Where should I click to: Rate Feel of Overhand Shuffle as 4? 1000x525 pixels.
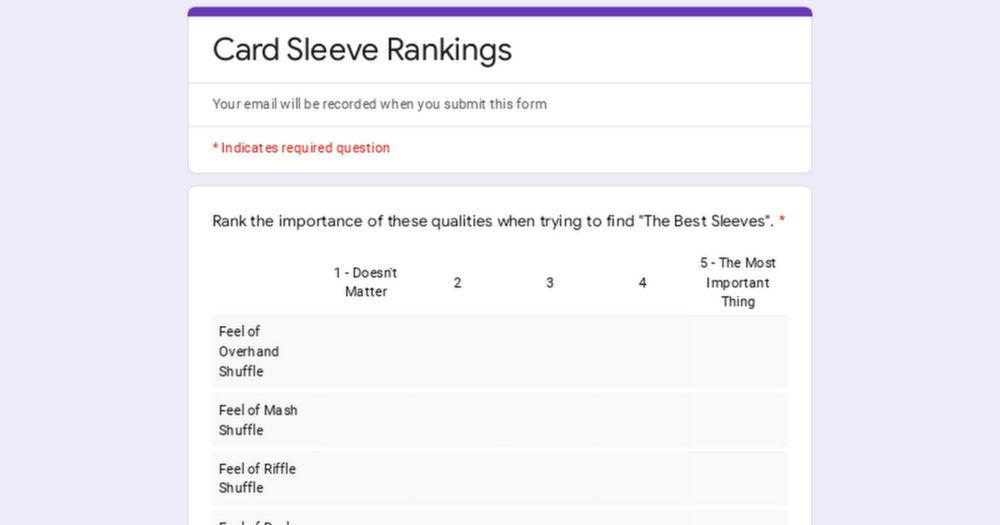(x=642, y=351)
